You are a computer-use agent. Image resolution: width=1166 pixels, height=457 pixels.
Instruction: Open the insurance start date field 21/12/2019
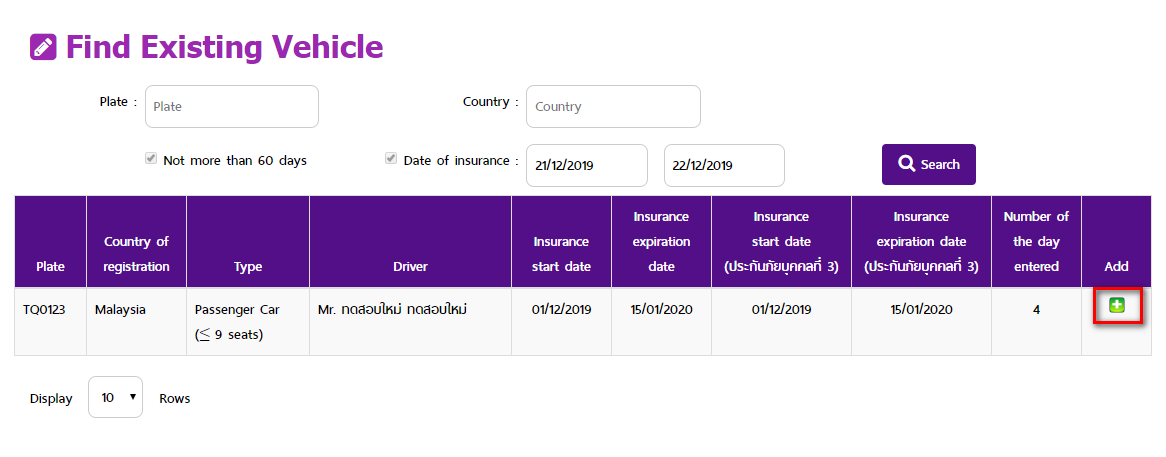click(587, 165)
